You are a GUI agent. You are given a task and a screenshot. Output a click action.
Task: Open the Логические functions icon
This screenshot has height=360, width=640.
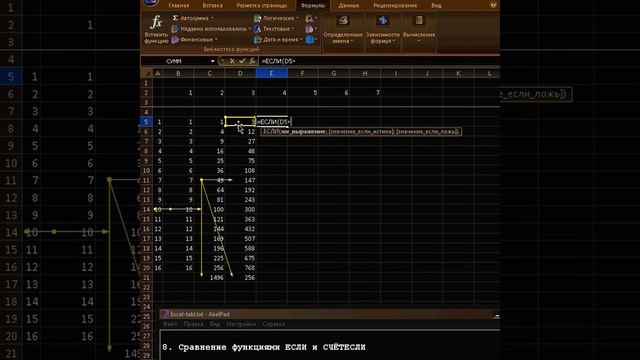pyautogui.click(x=258, y=18)
